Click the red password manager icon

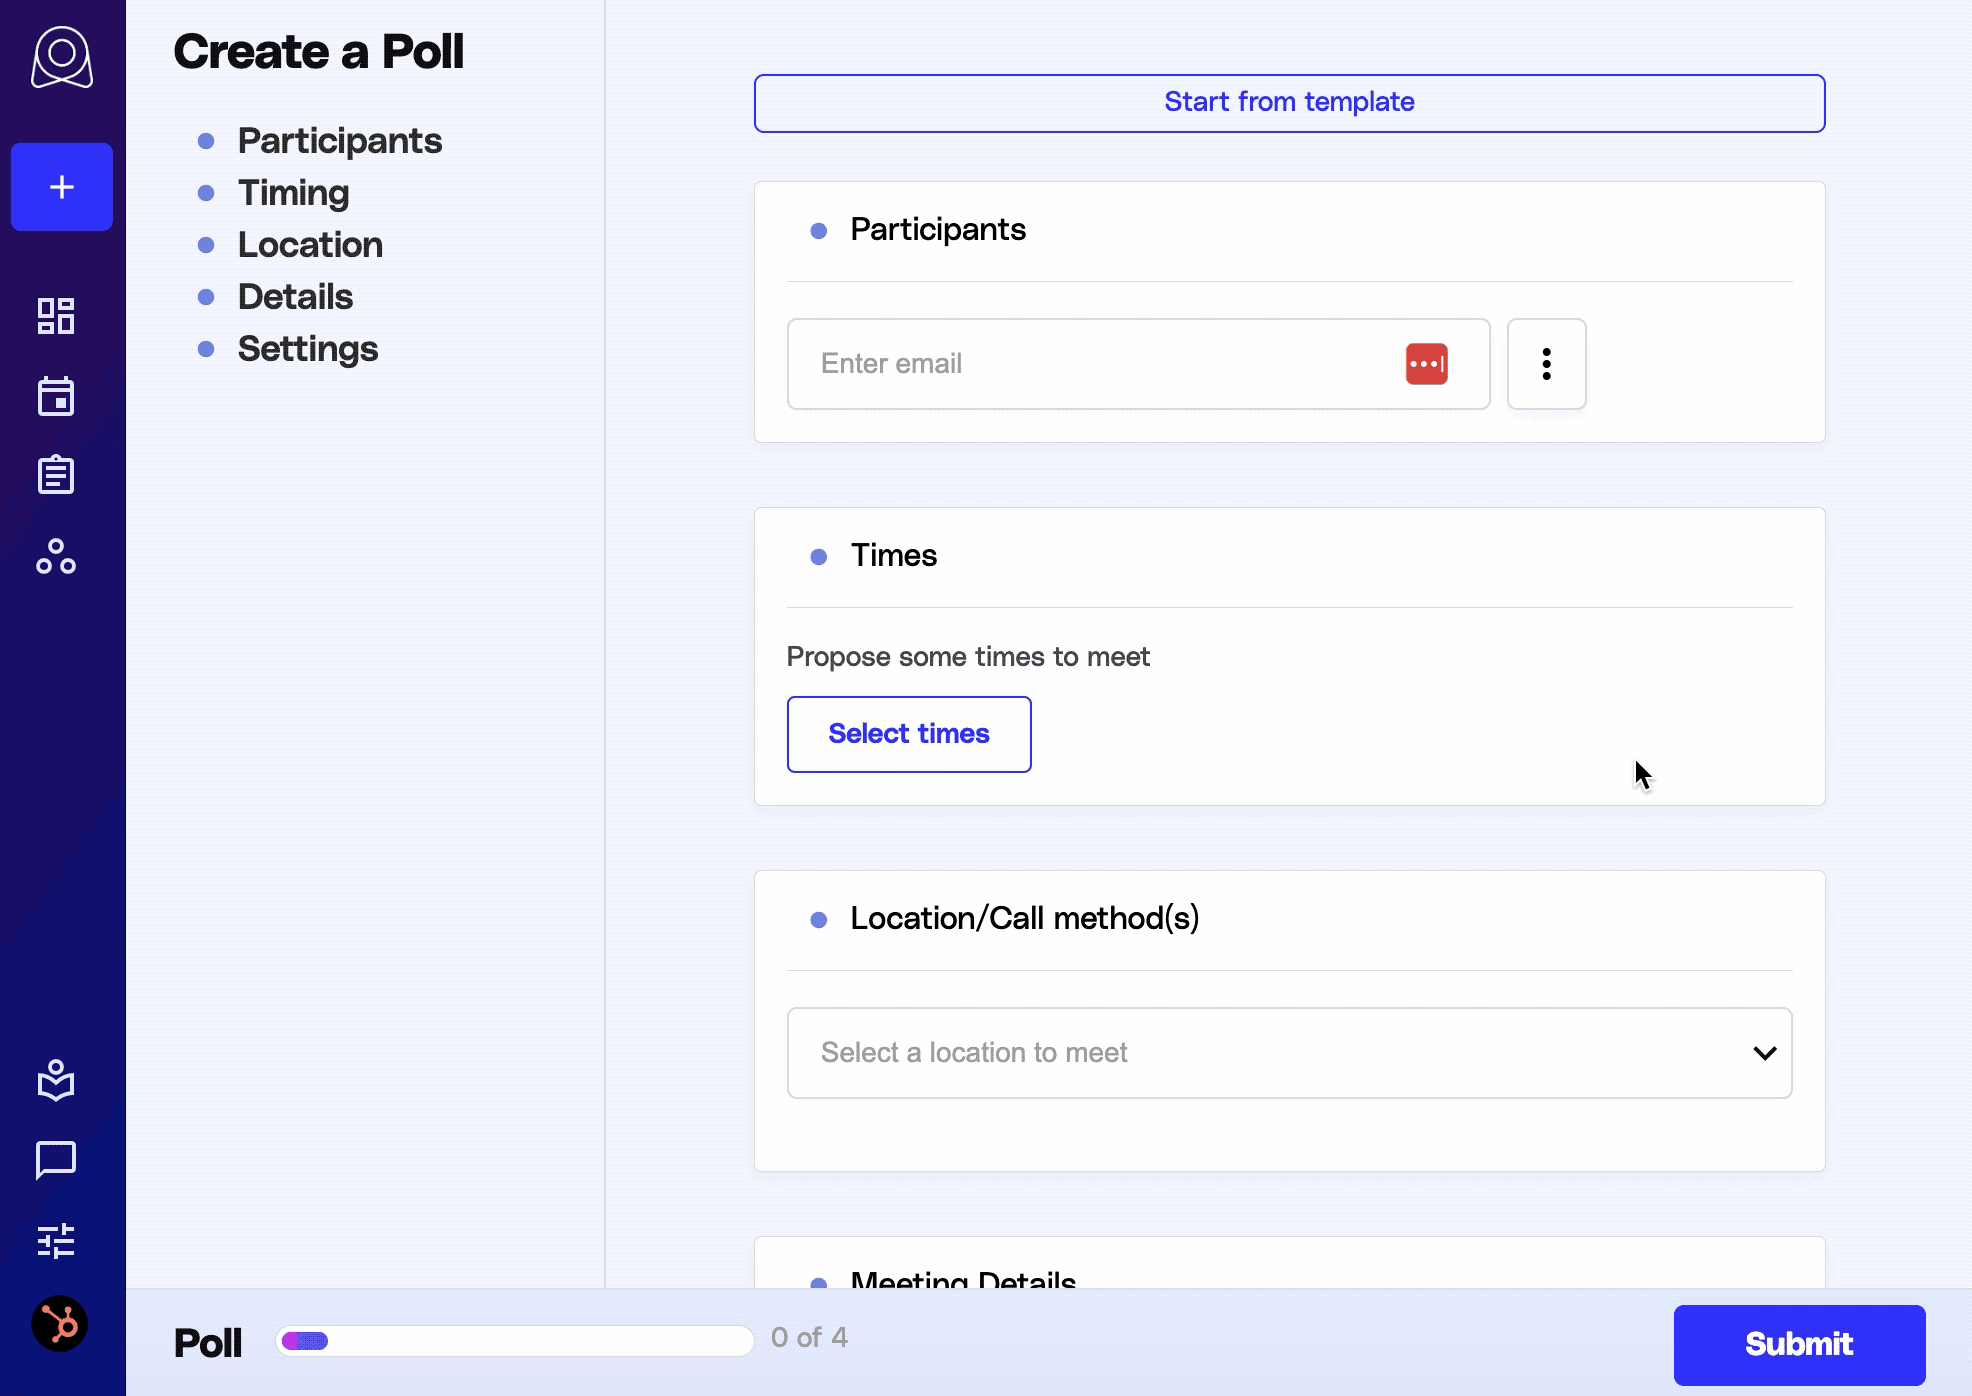tap(1426, 364)
